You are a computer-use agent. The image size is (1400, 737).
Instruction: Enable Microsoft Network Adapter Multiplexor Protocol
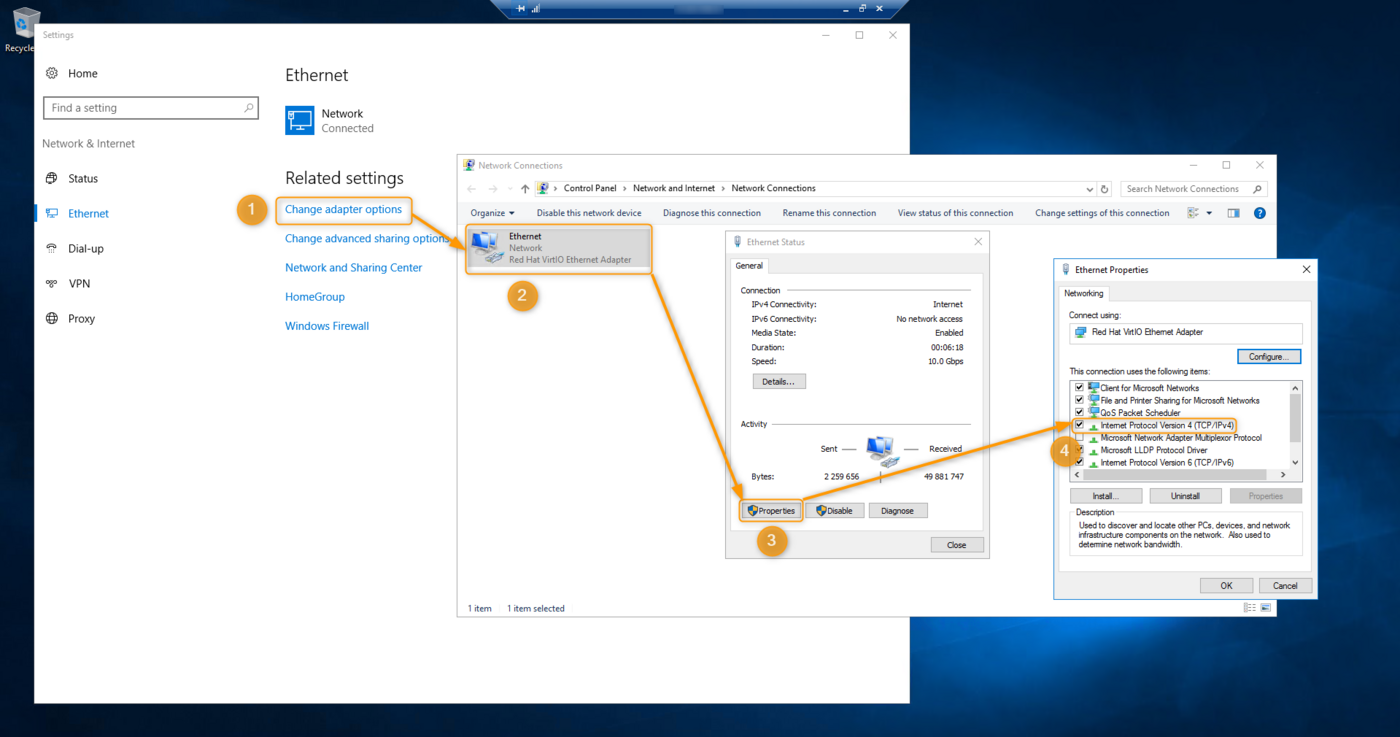1079,438
